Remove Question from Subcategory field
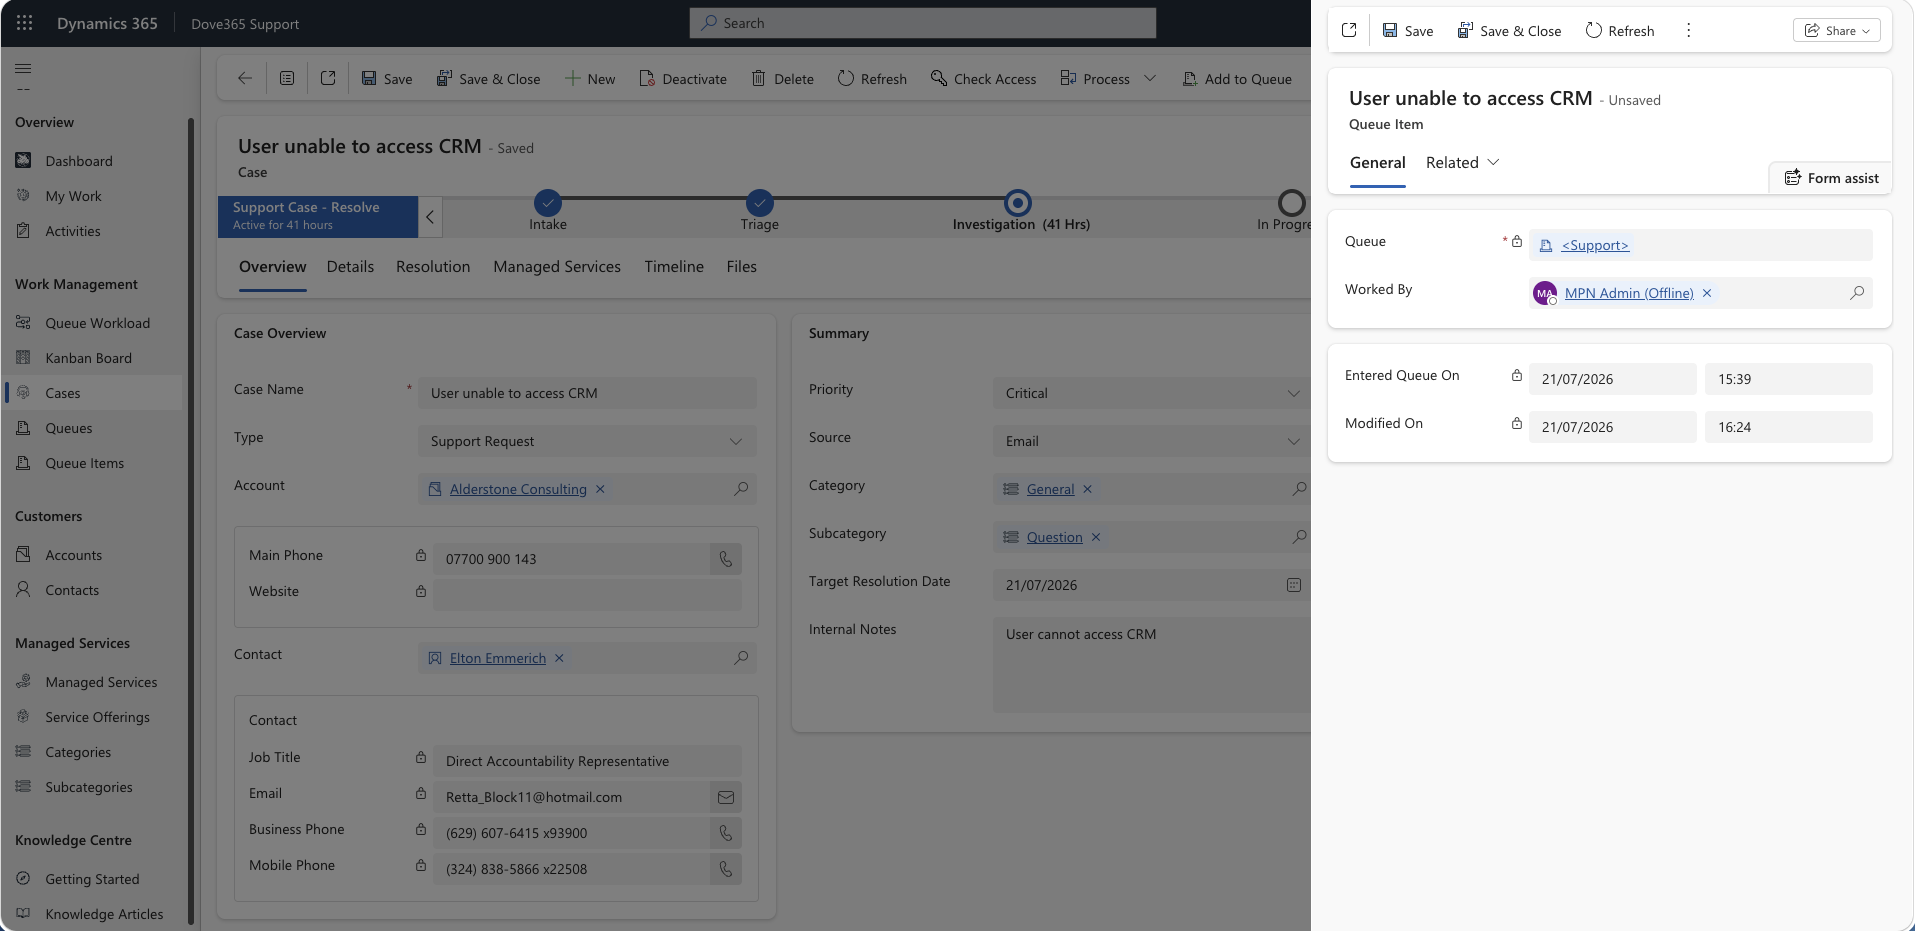 (x=1095, y=537)
